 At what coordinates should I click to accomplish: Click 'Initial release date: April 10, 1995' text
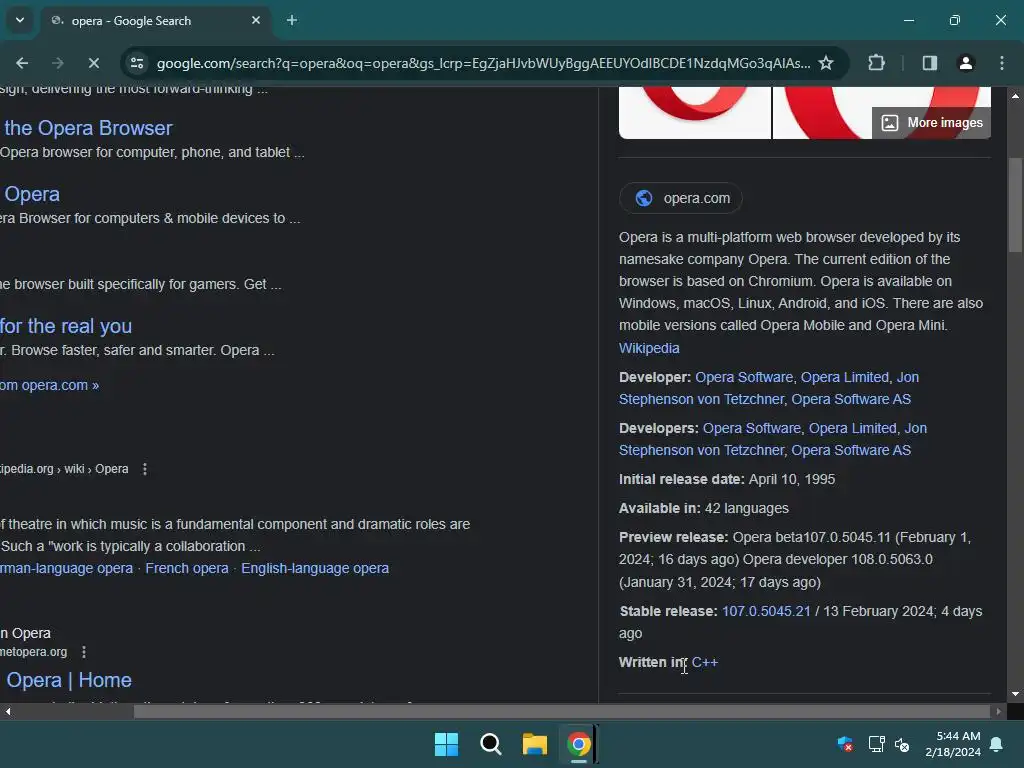[727, 479]
